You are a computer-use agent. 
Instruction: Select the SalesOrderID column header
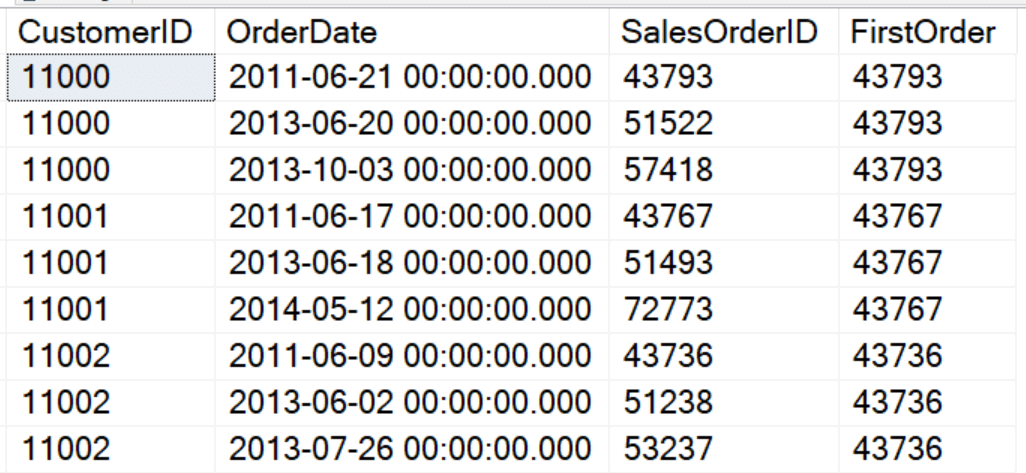pyautogui.click(x=724, y=31)
